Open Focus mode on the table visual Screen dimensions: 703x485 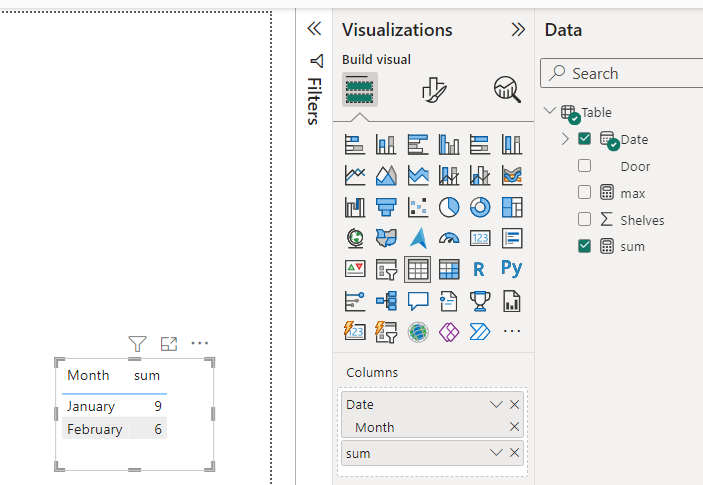[169, 344]
